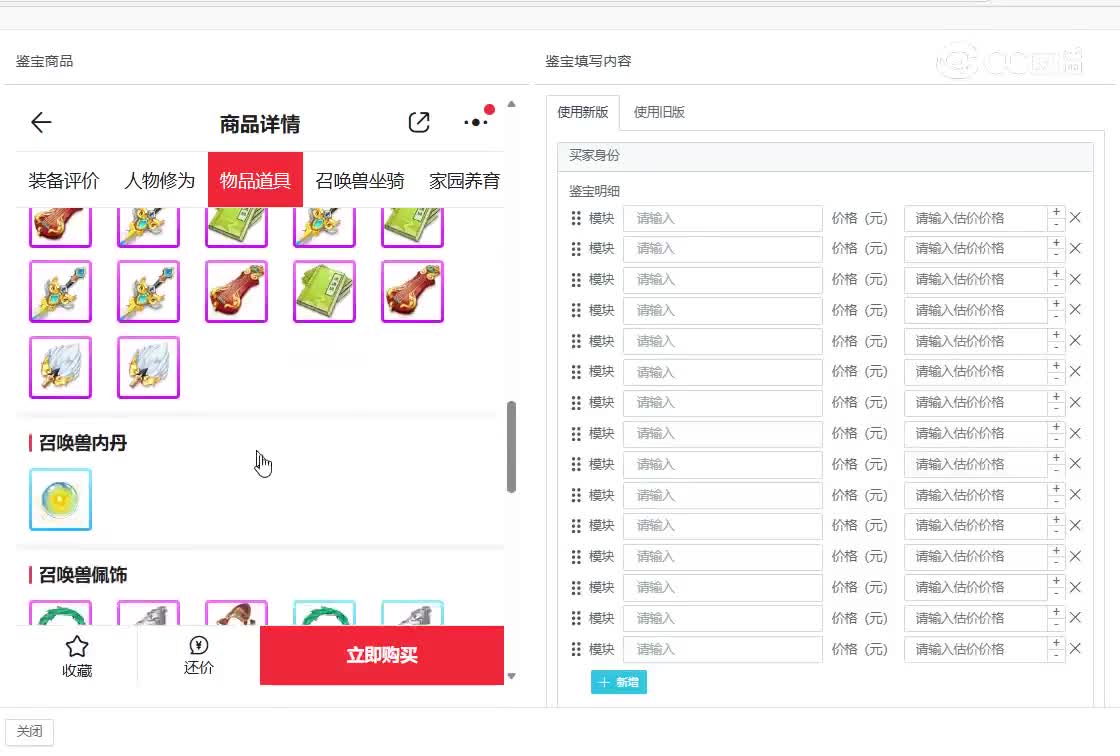Increase price with plus in last 模块 row
The image size is (1120, 756).
1056,643
